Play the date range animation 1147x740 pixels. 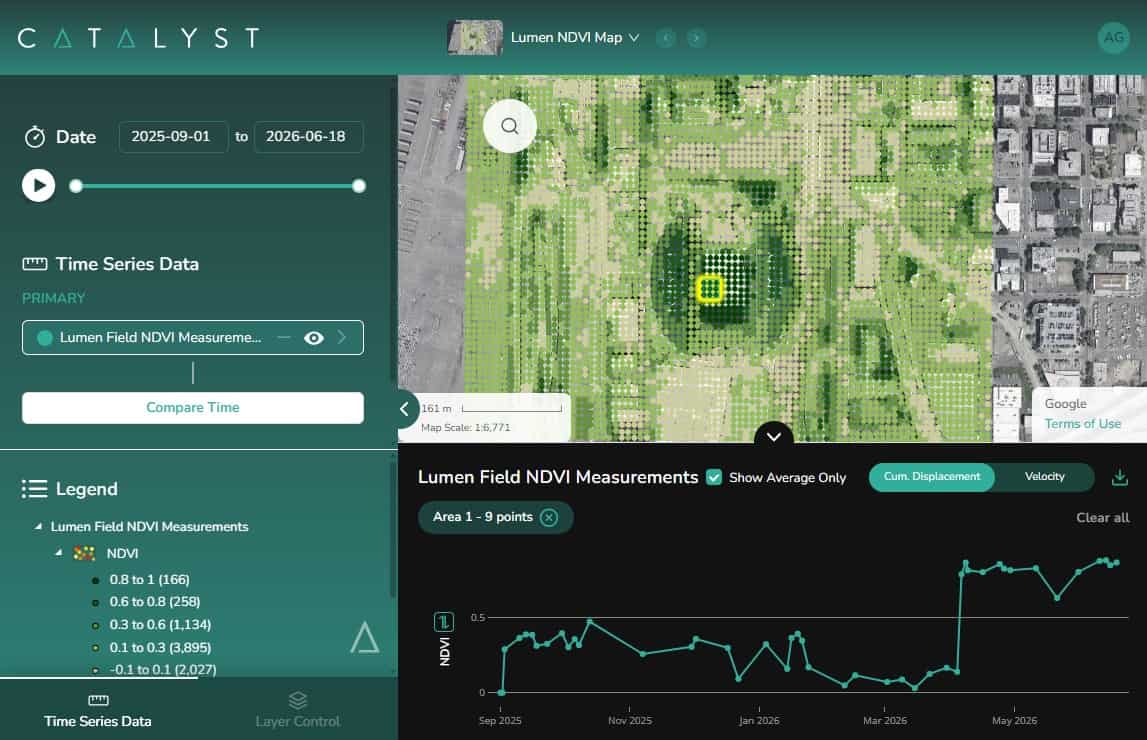[x=39, y=186]
